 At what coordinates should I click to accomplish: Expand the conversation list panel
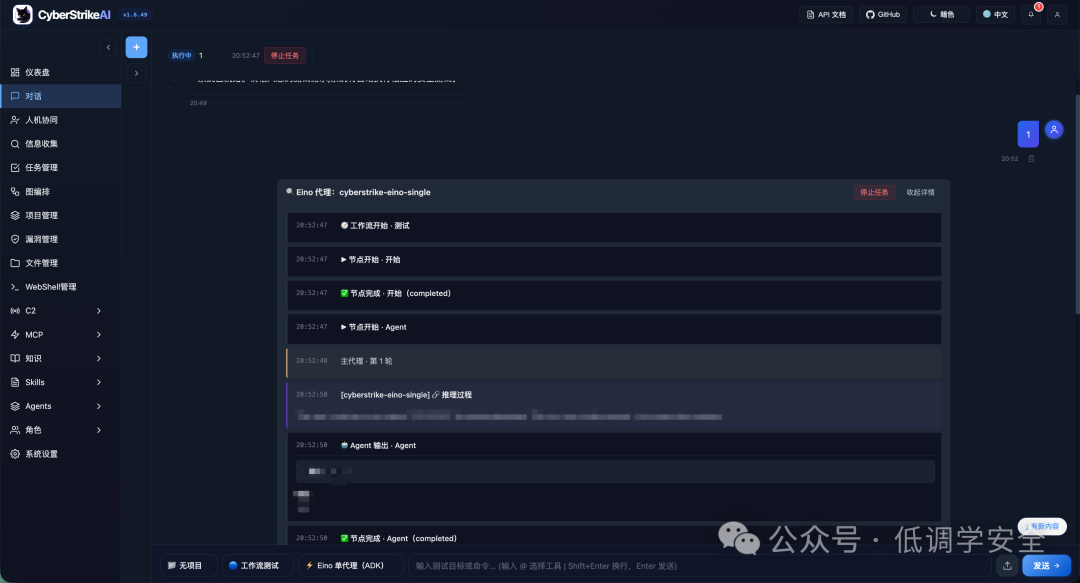point(136,73)
